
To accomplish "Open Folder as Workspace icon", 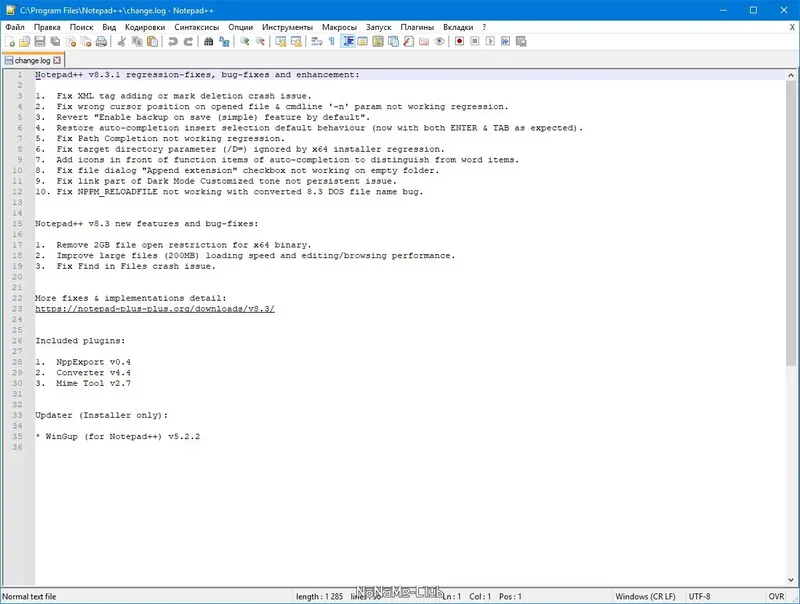I will pyautogui.click(x=423, y=42).
